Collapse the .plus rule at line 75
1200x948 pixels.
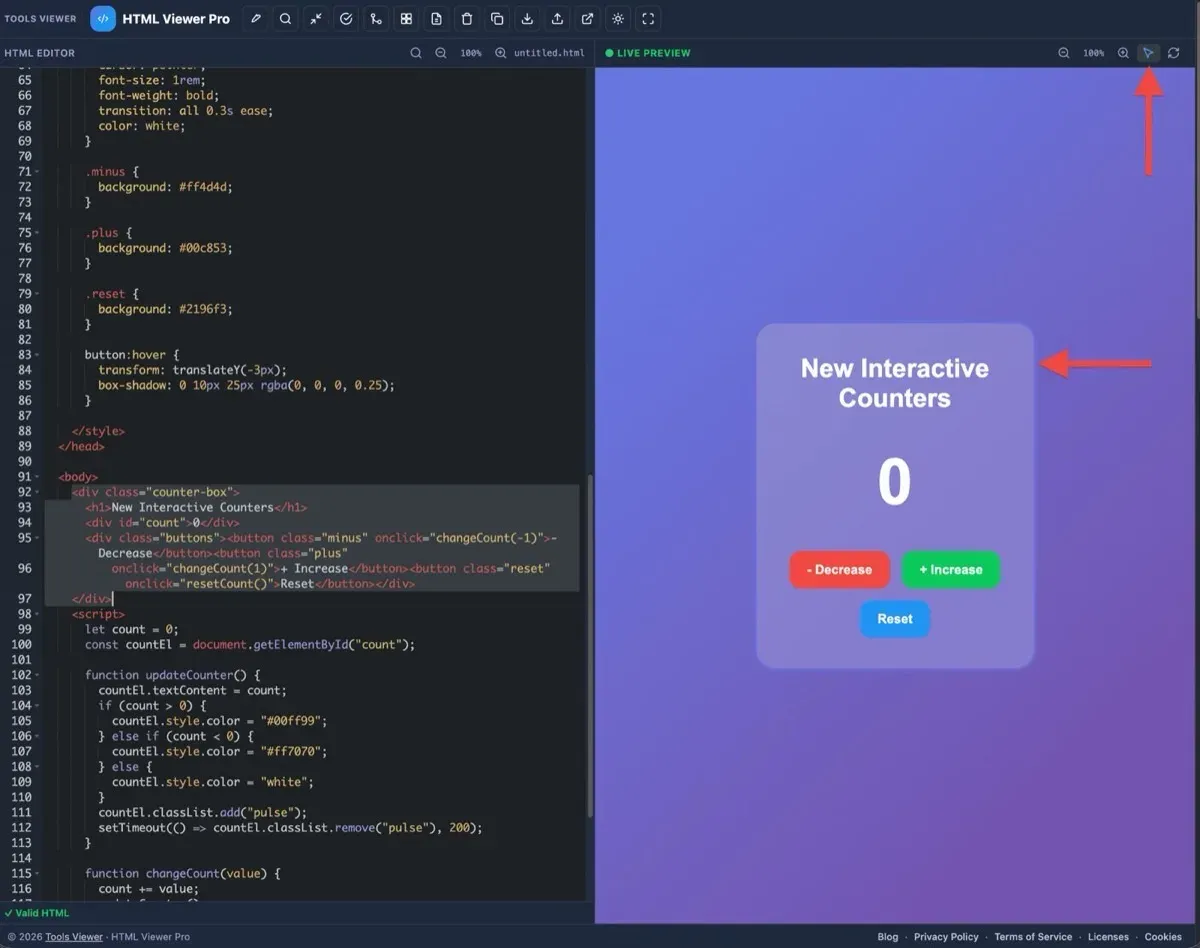[38, 233]
